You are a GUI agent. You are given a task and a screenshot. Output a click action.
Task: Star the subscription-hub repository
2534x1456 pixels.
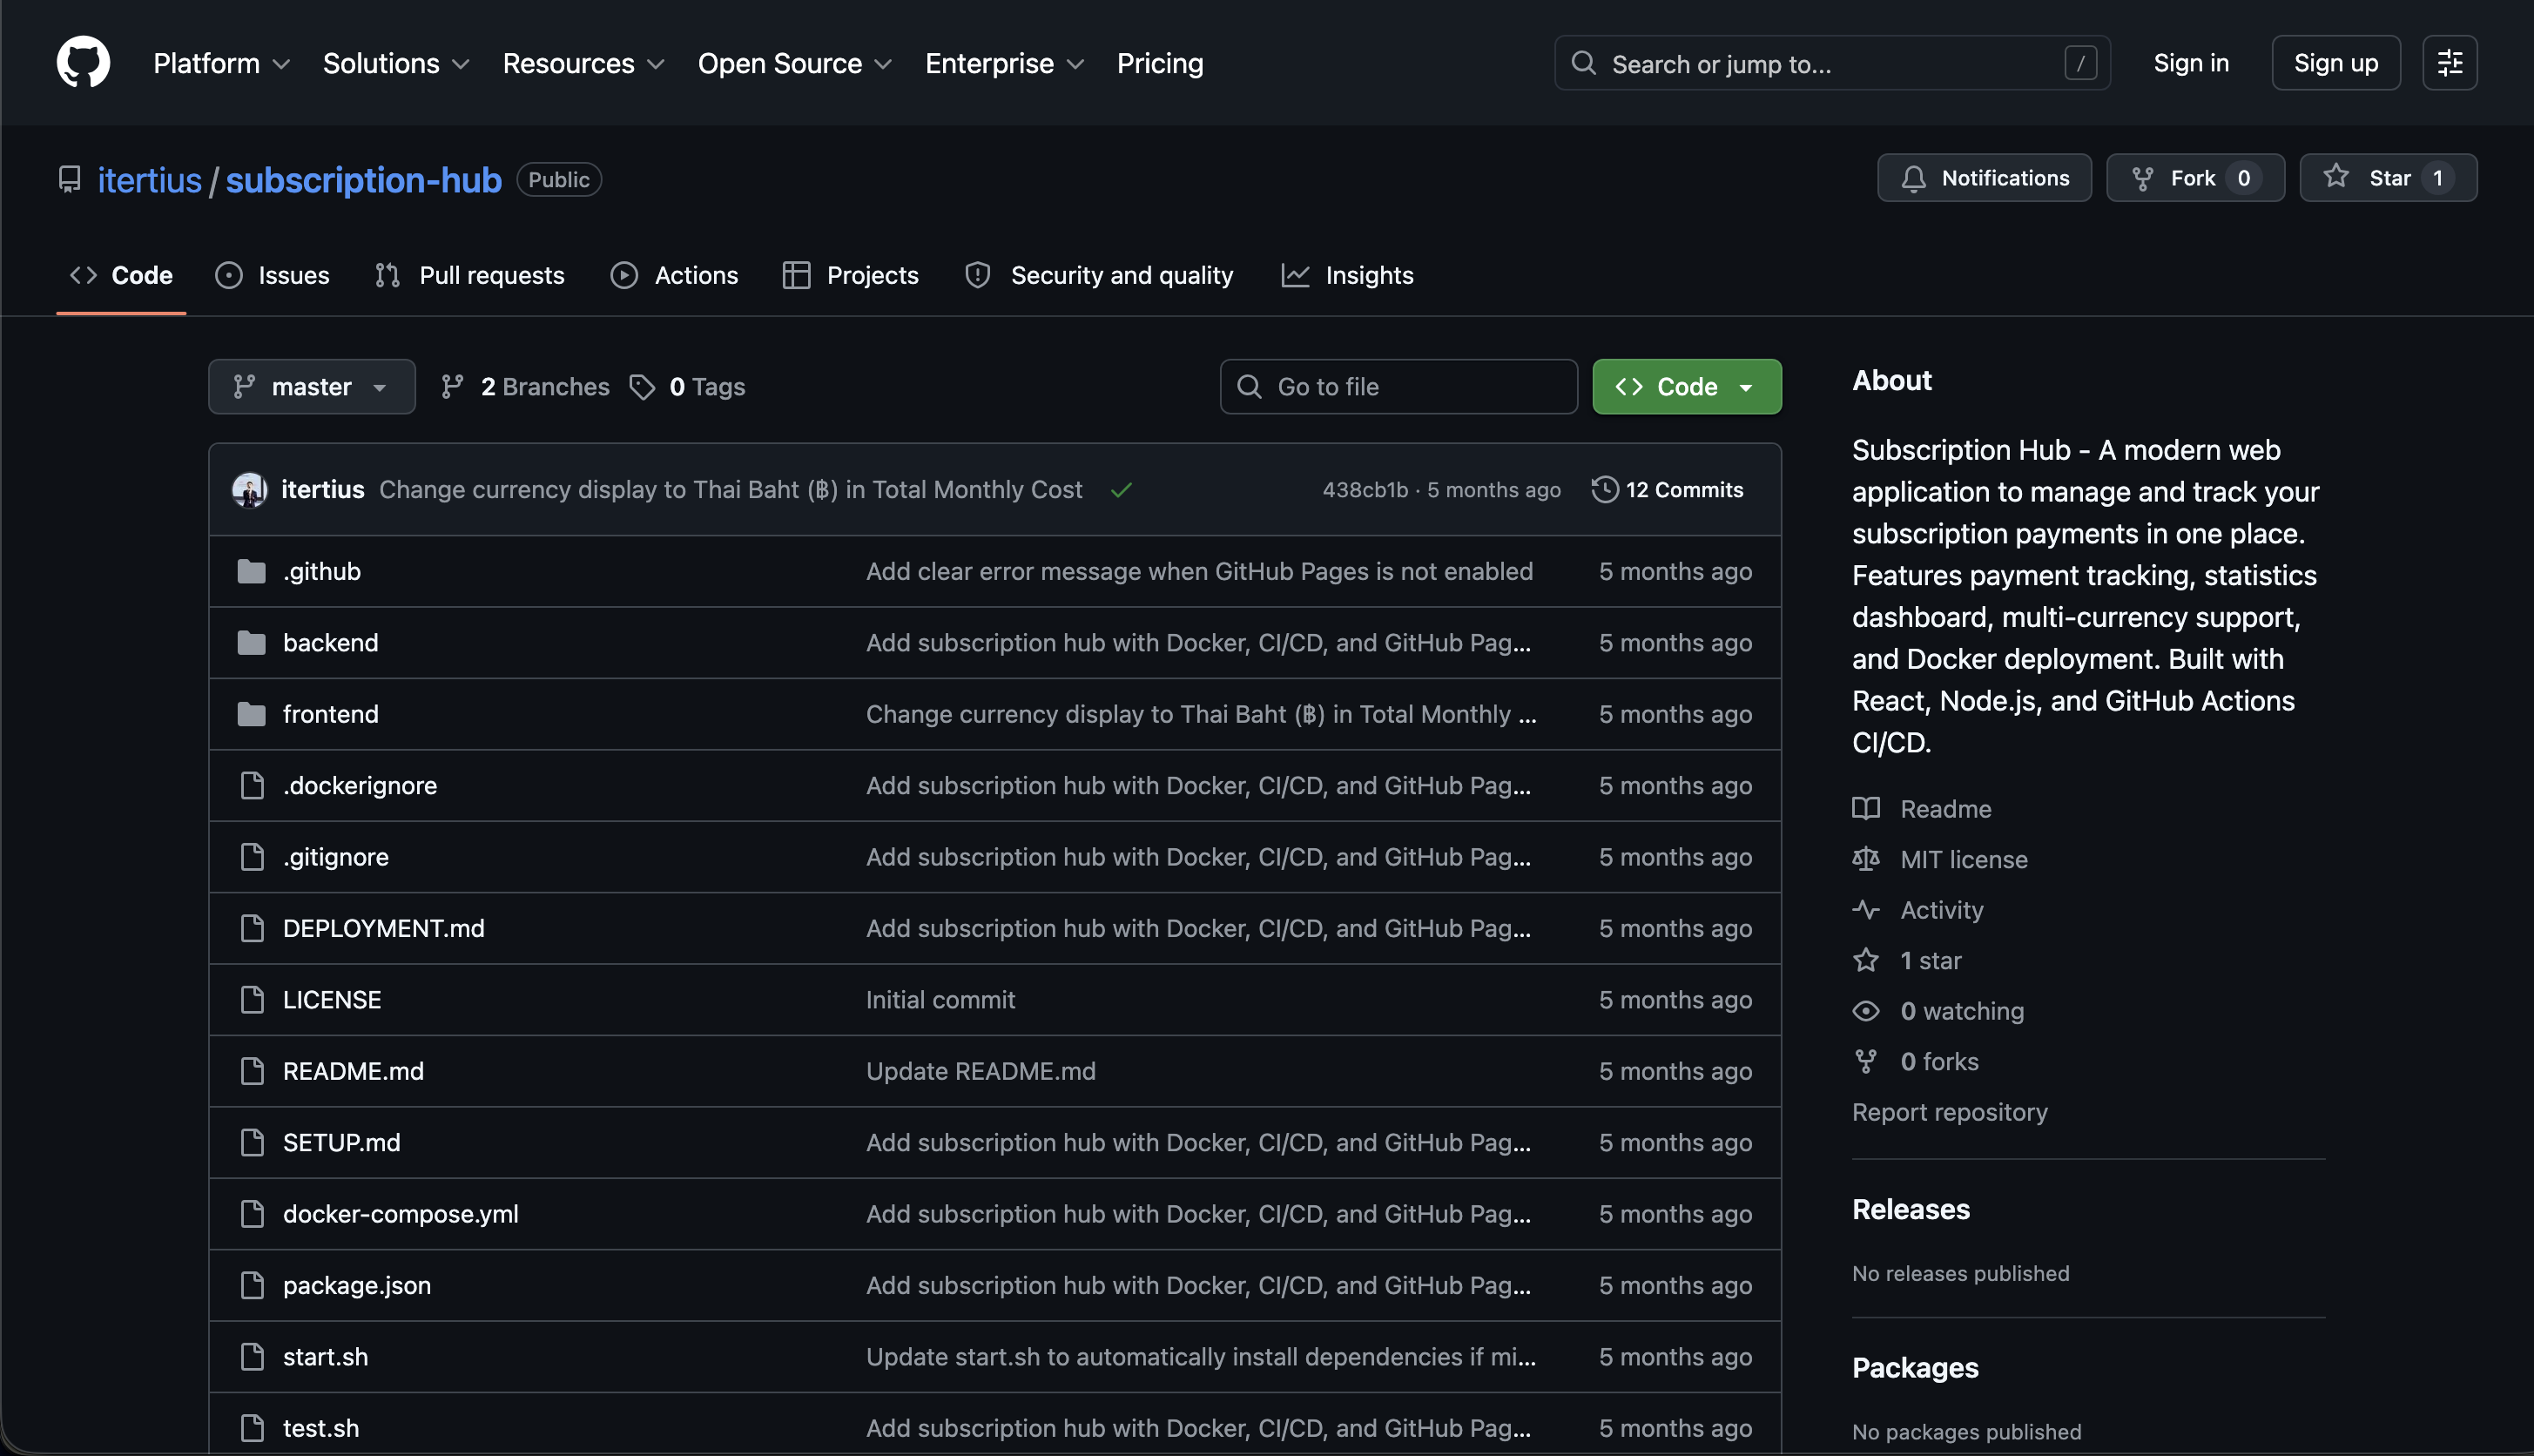tap(2387, 178)
